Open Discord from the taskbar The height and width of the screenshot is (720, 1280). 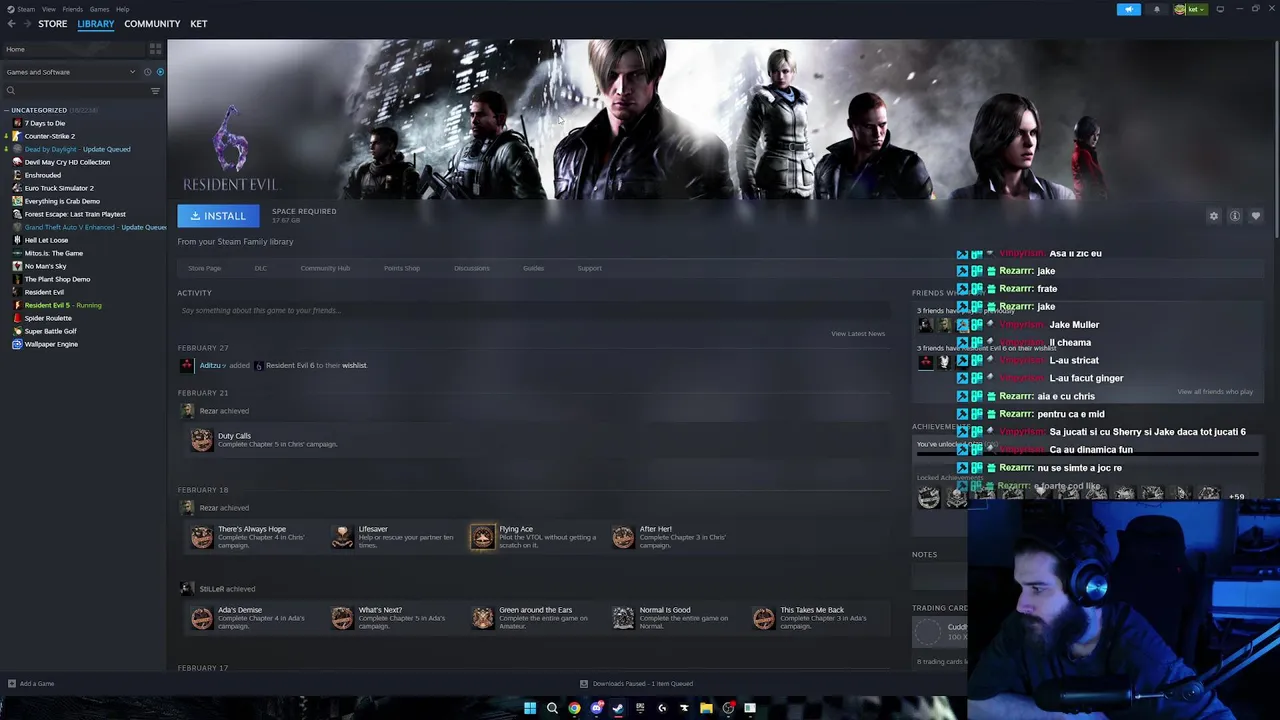tap(596, 708)
